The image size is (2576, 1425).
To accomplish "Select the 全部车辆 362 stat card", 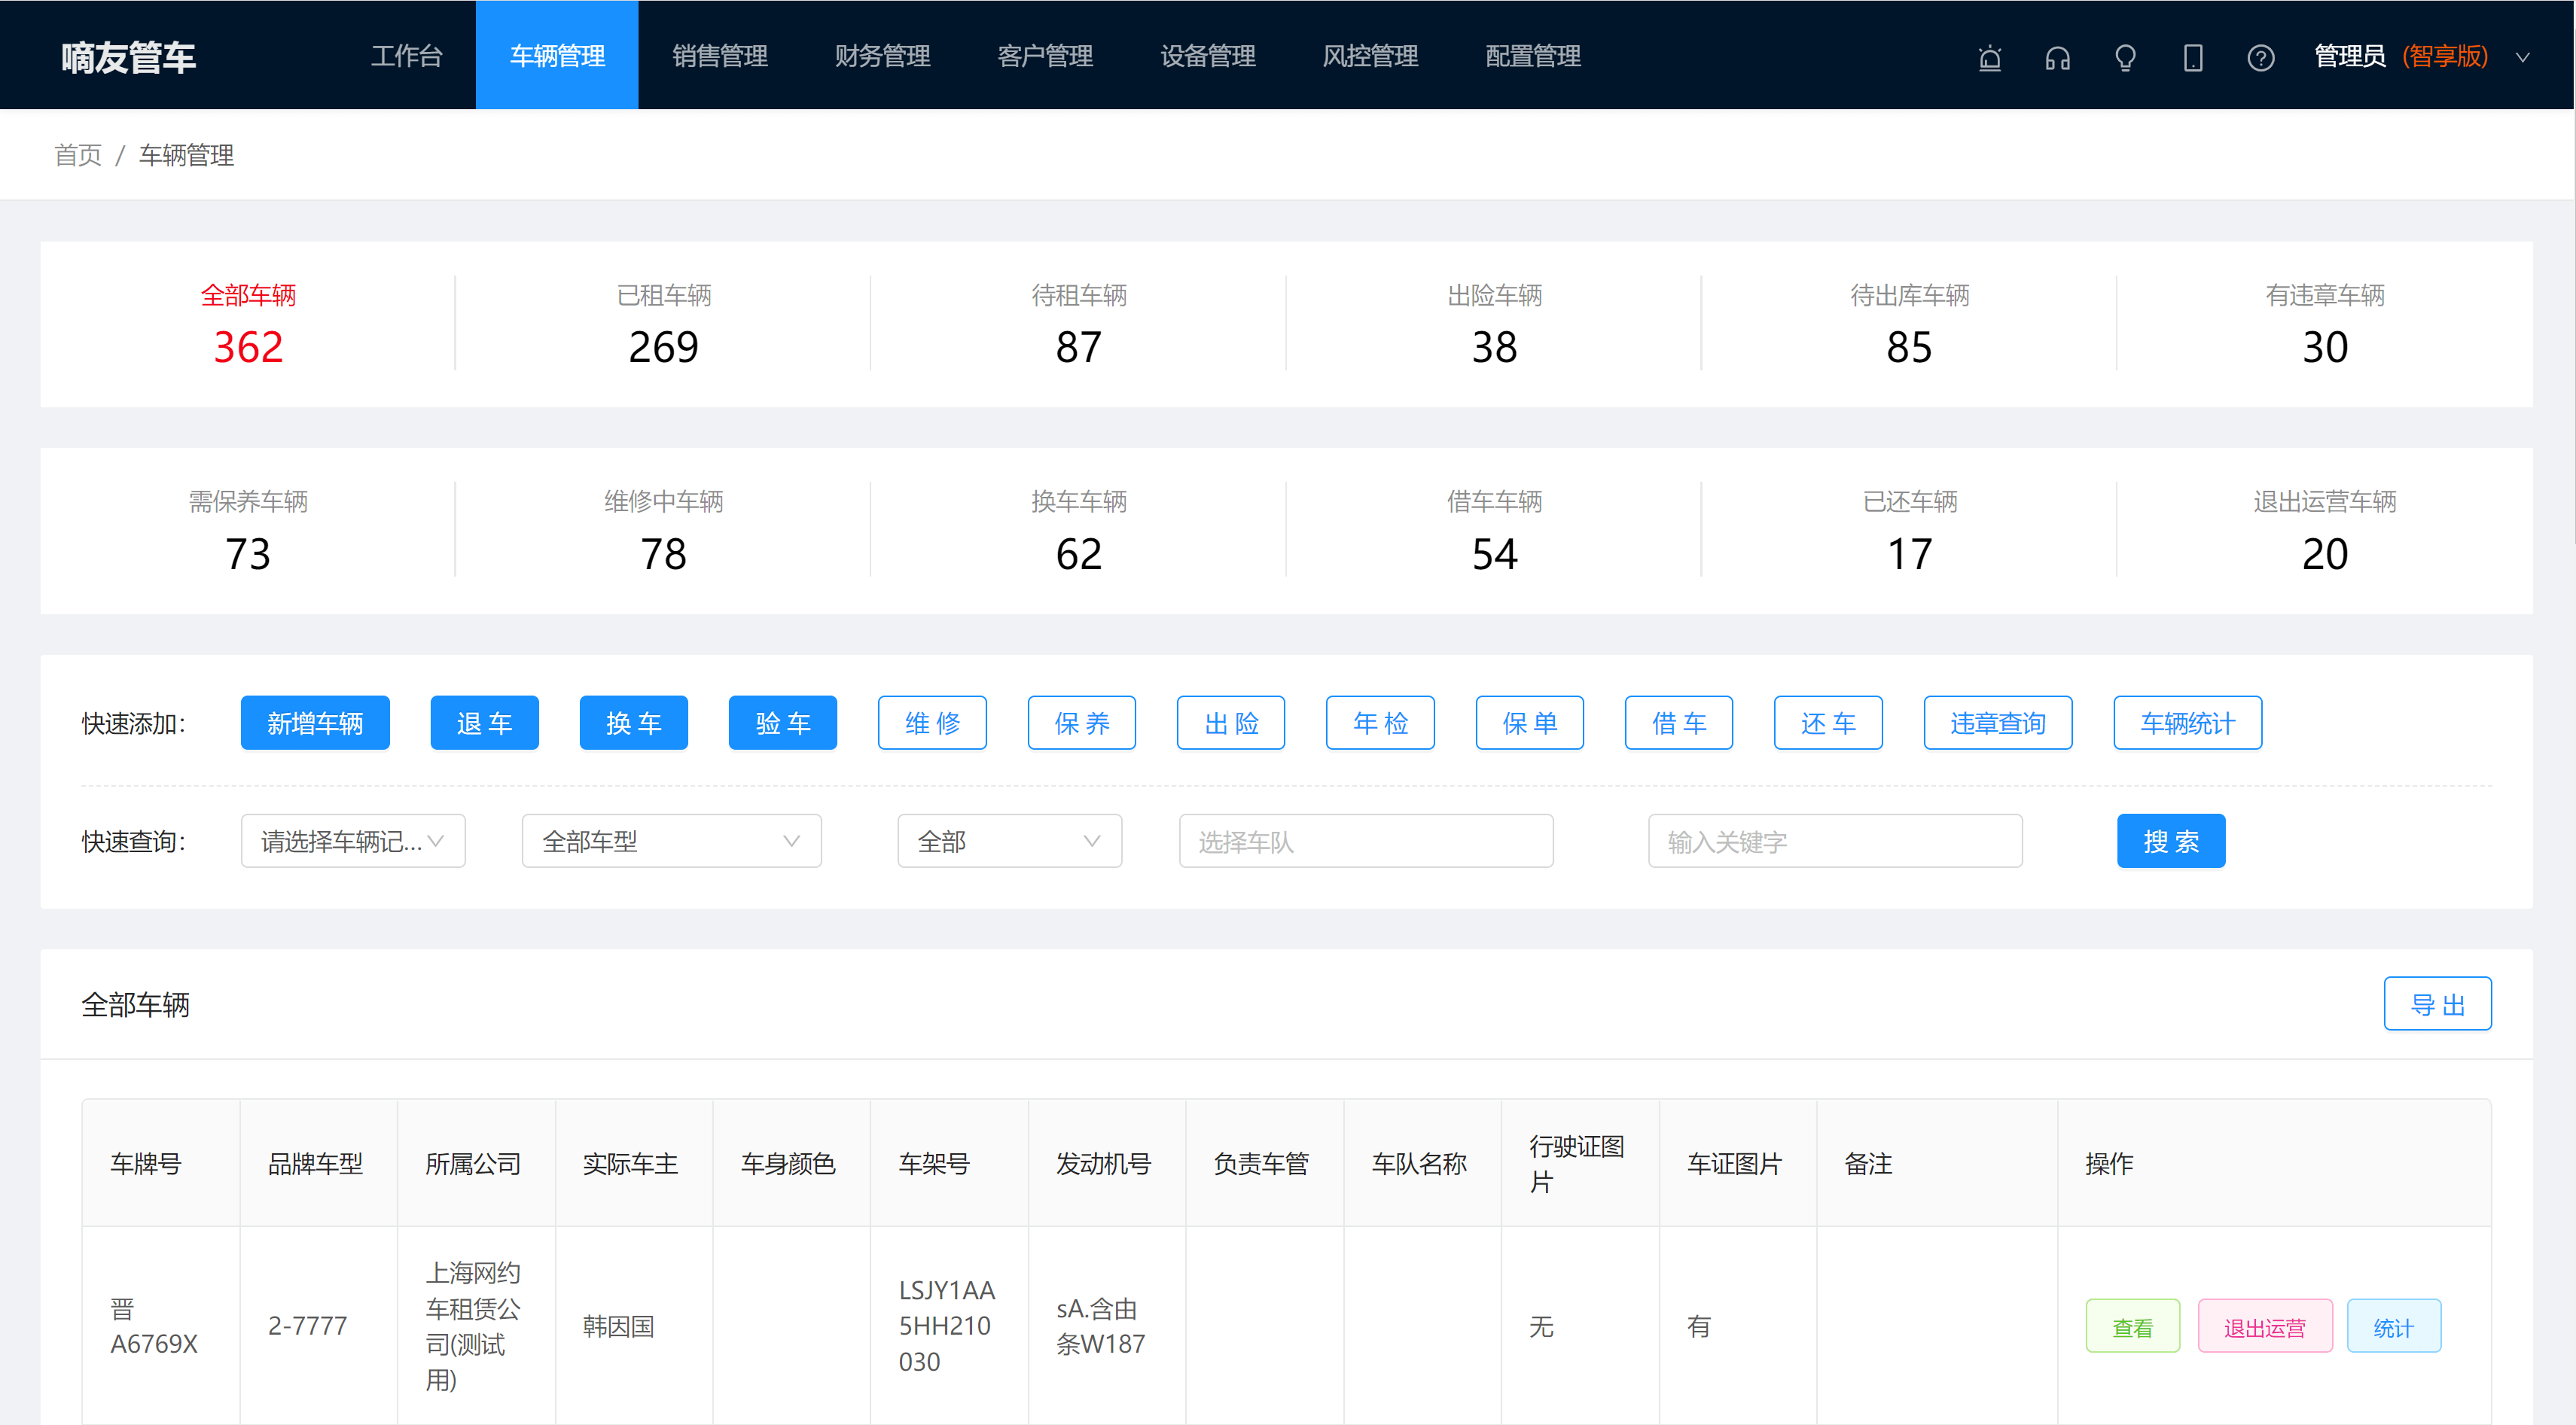I will click(x=248, y=324).
